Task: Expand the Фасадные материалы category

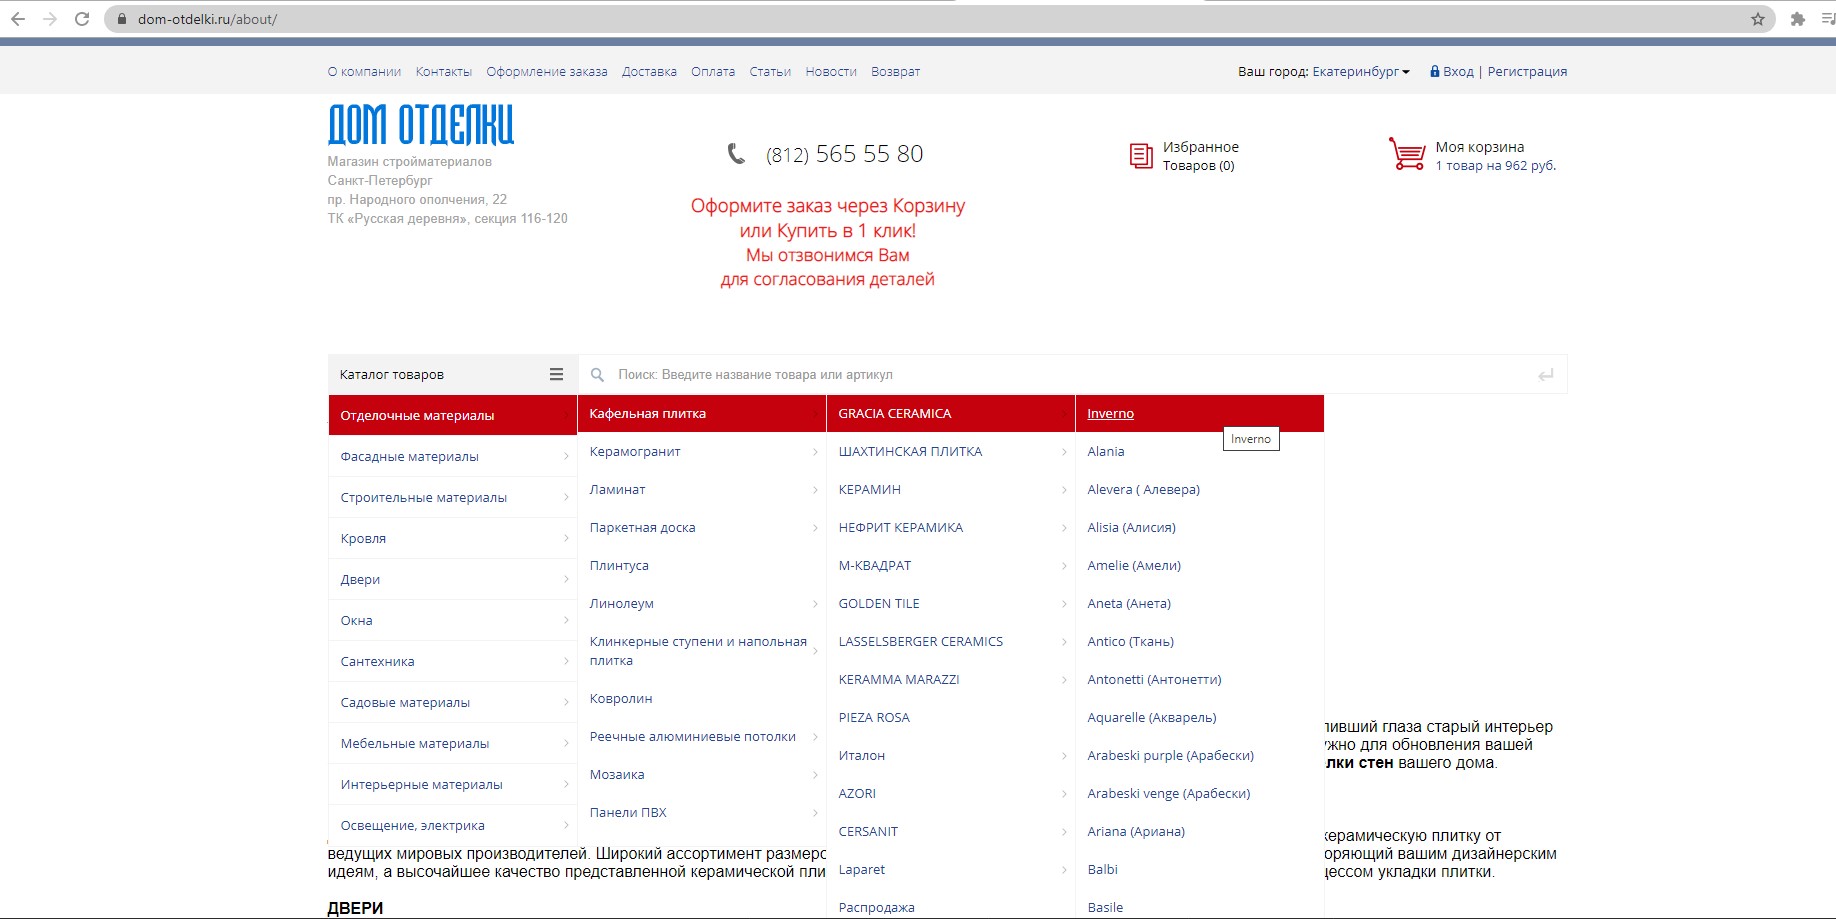Action: click(x=452, y=456)
